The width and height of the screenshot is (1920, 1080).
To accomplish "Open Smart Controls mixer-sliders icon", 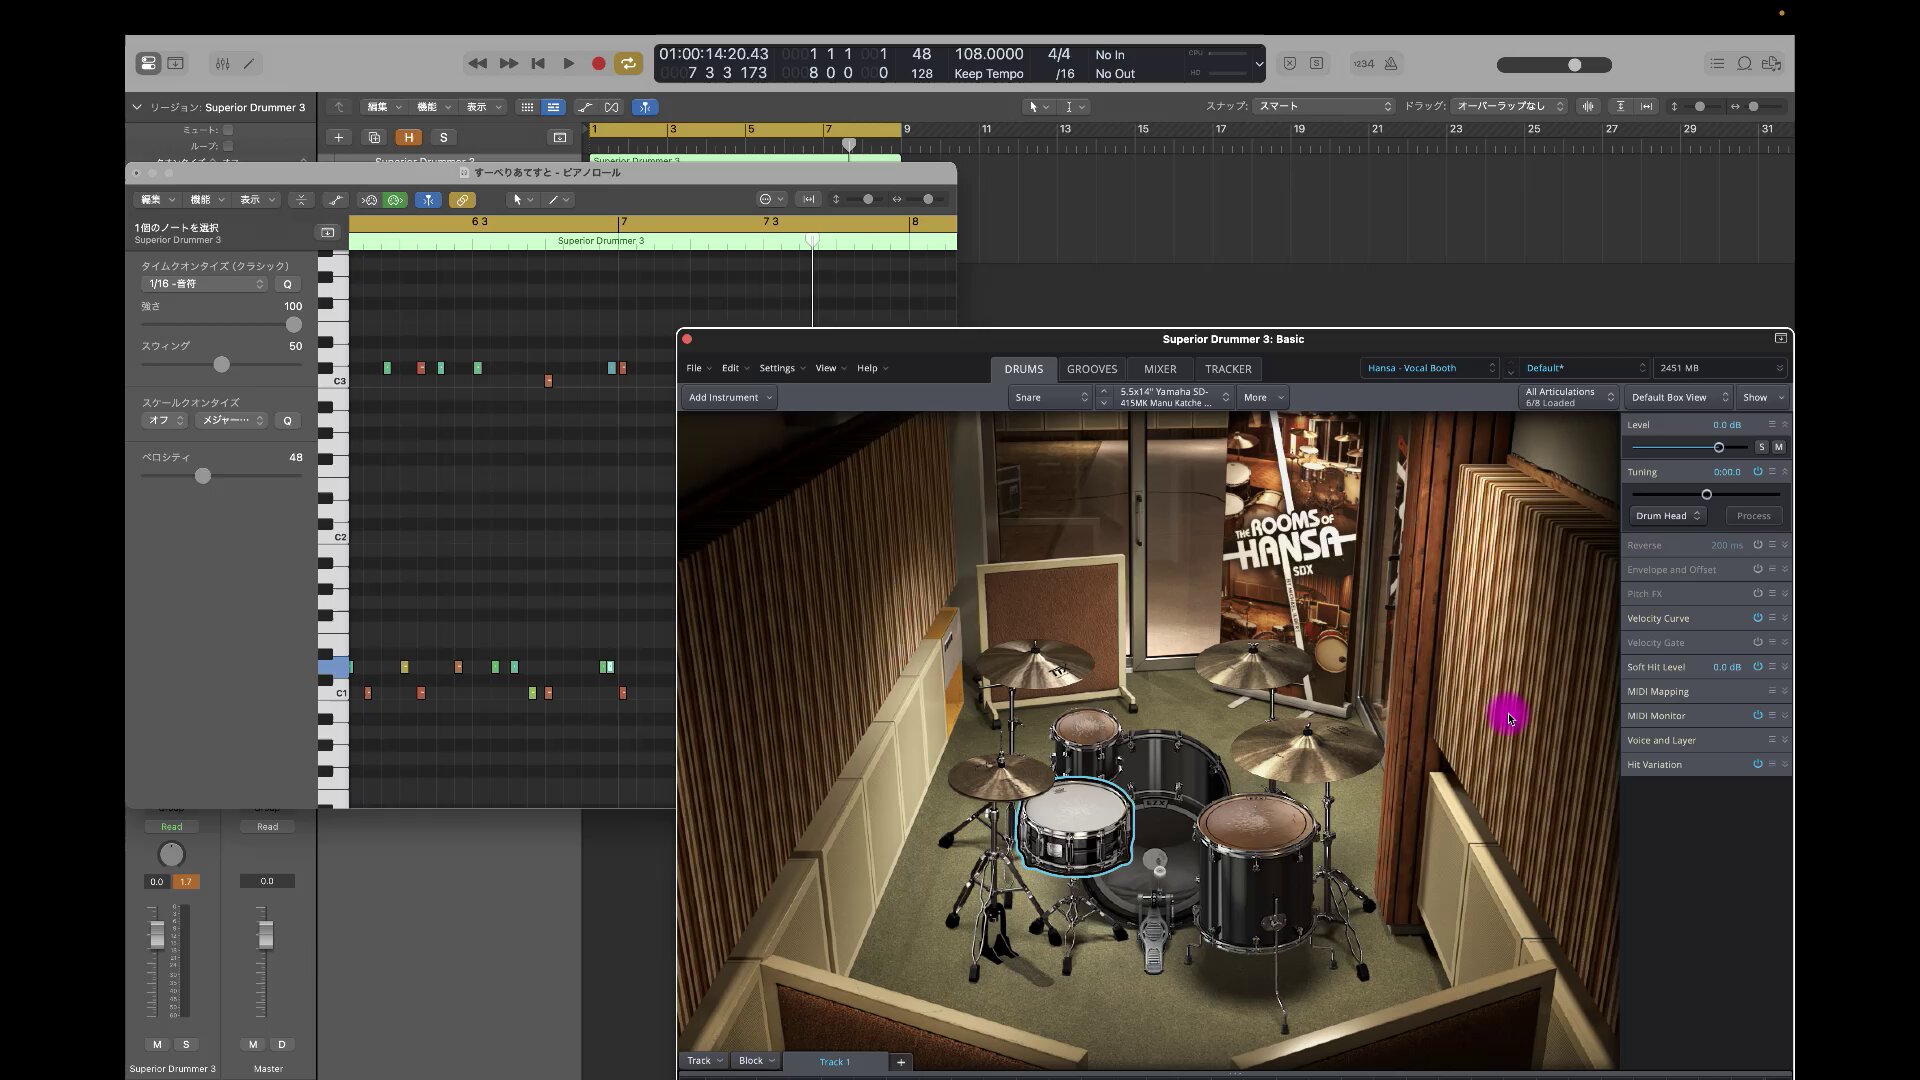I will pos(222,63).
